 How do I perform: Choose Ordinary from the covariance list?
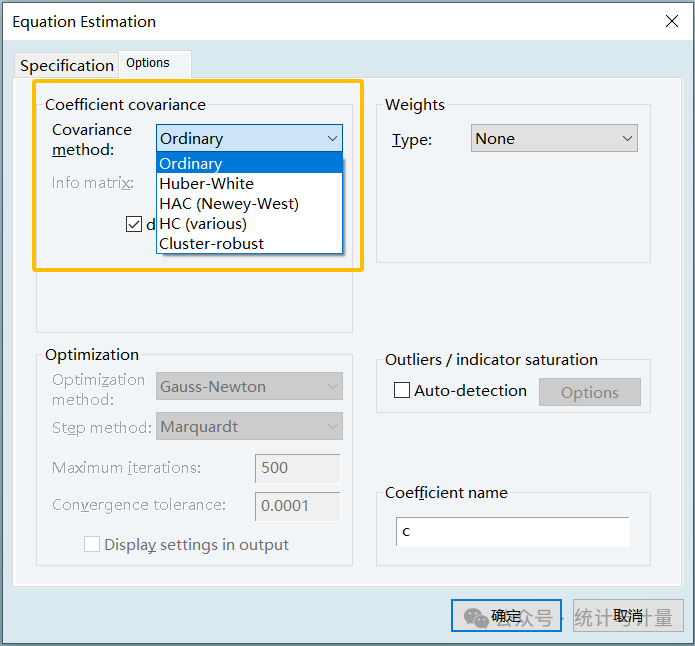pos(249,163)
